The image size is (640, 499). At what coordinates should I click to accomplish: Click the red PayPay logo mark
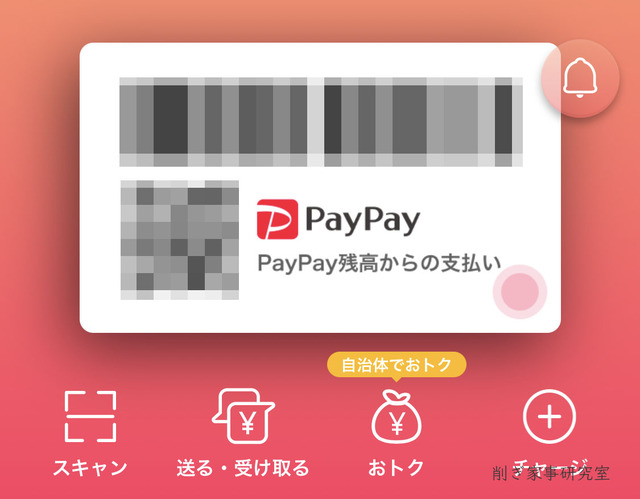[x=277, y=219]
